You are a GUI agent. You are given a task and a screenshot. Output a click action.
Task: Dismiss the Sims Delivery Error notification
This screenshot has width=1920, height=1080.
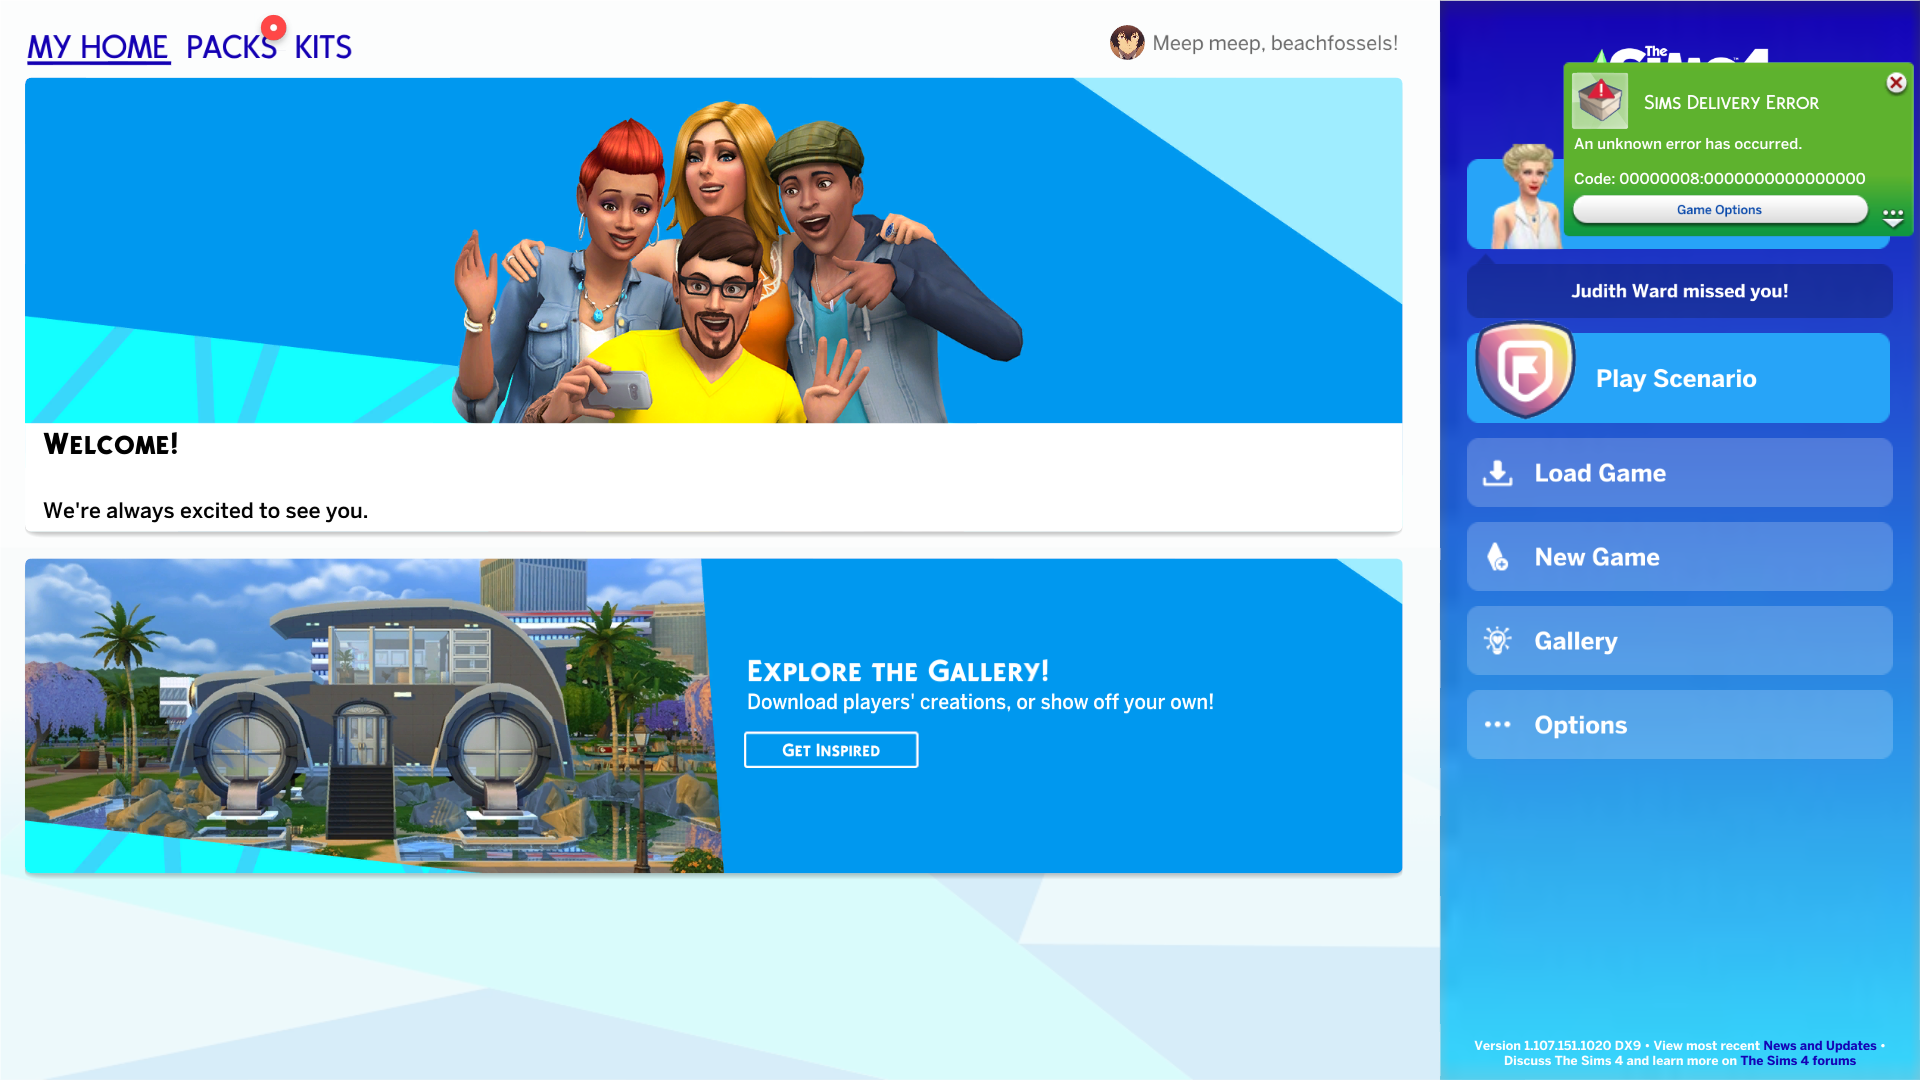pos(1896,83)
